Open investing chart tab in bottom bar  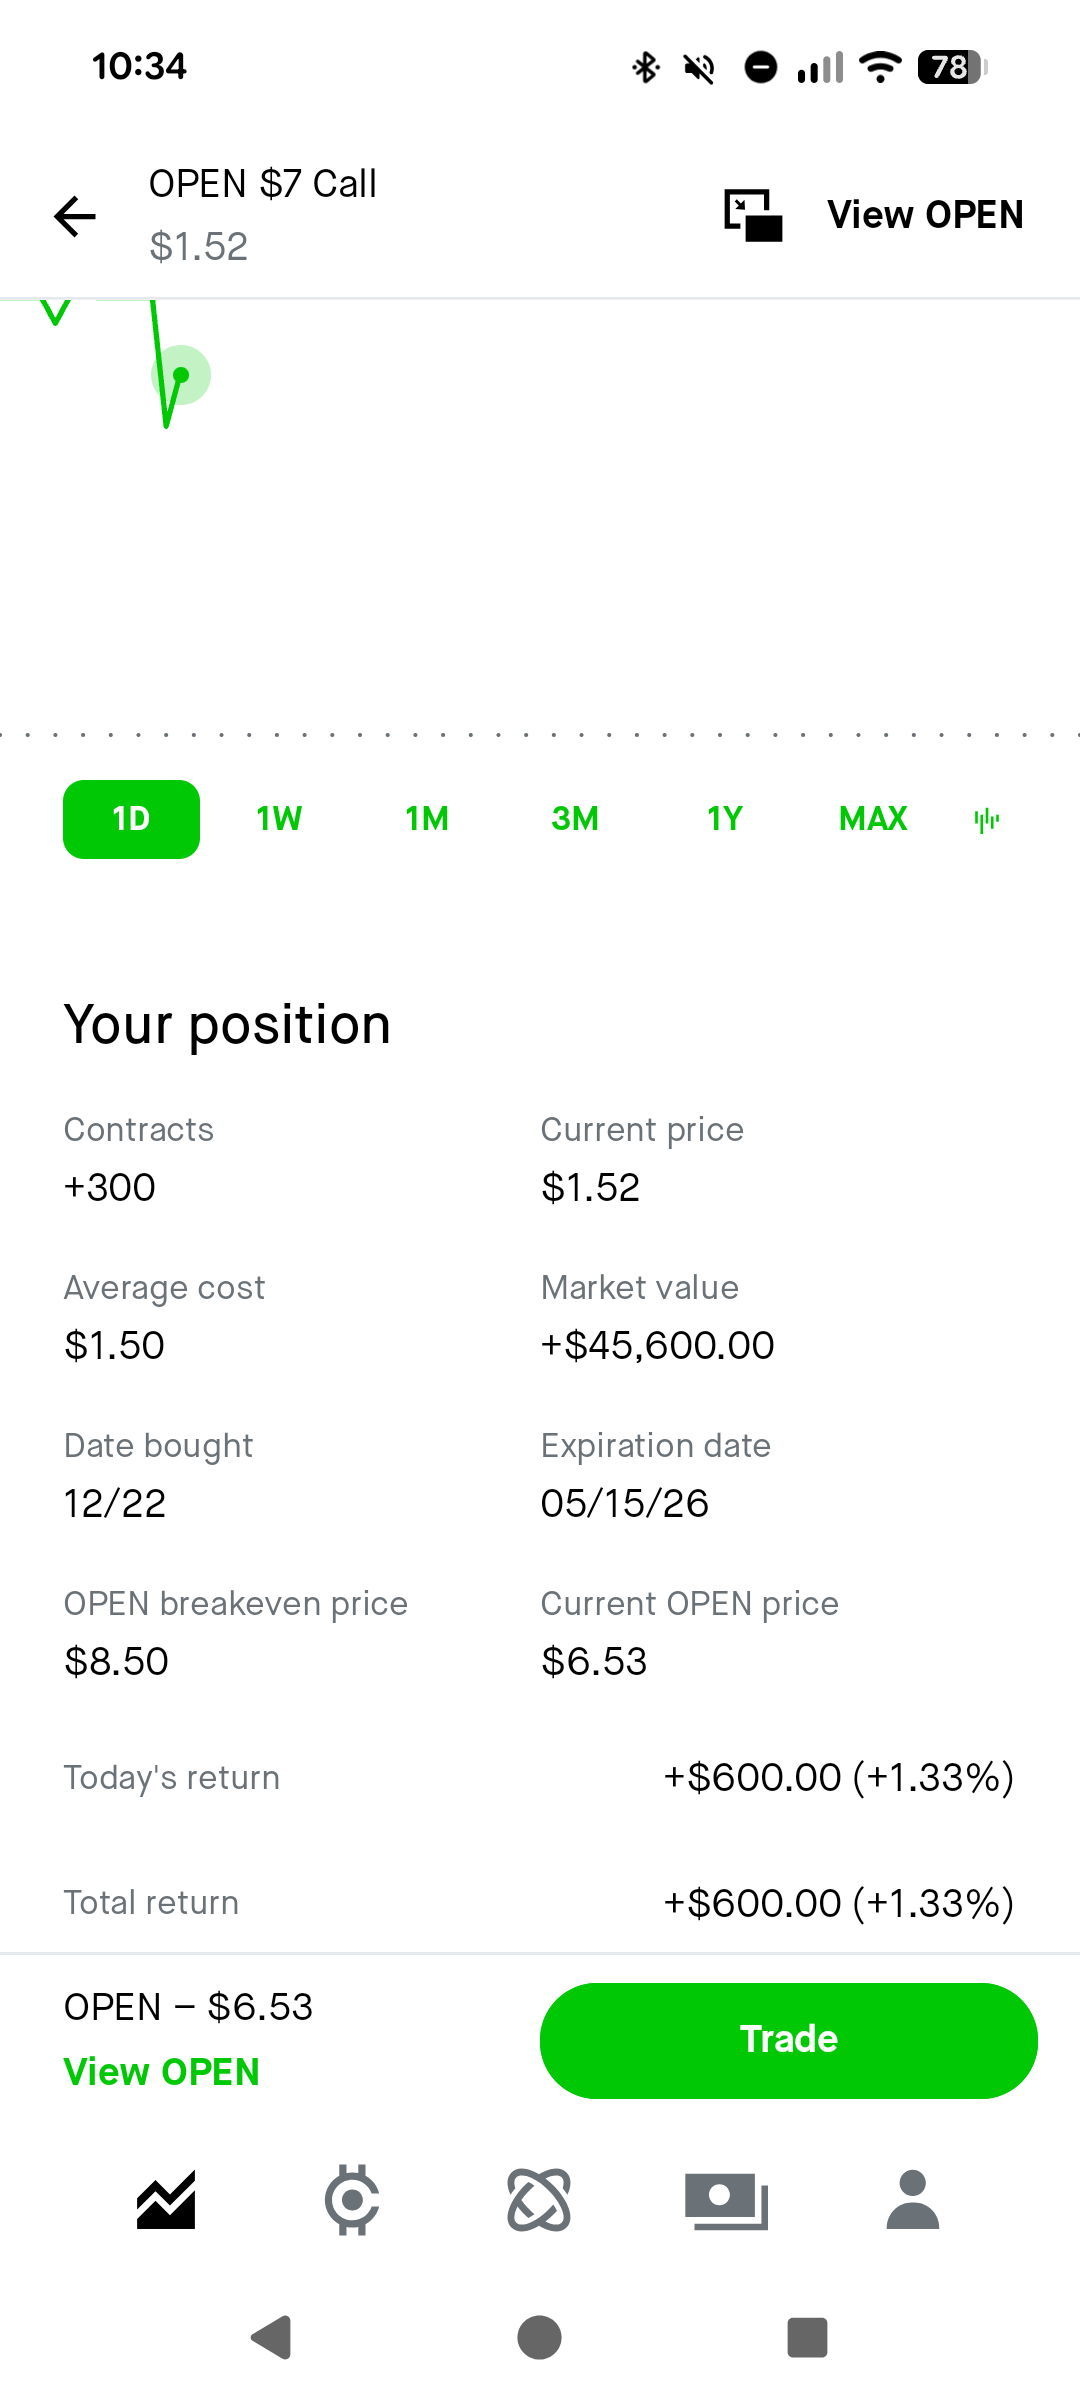tap(166, 2200)
